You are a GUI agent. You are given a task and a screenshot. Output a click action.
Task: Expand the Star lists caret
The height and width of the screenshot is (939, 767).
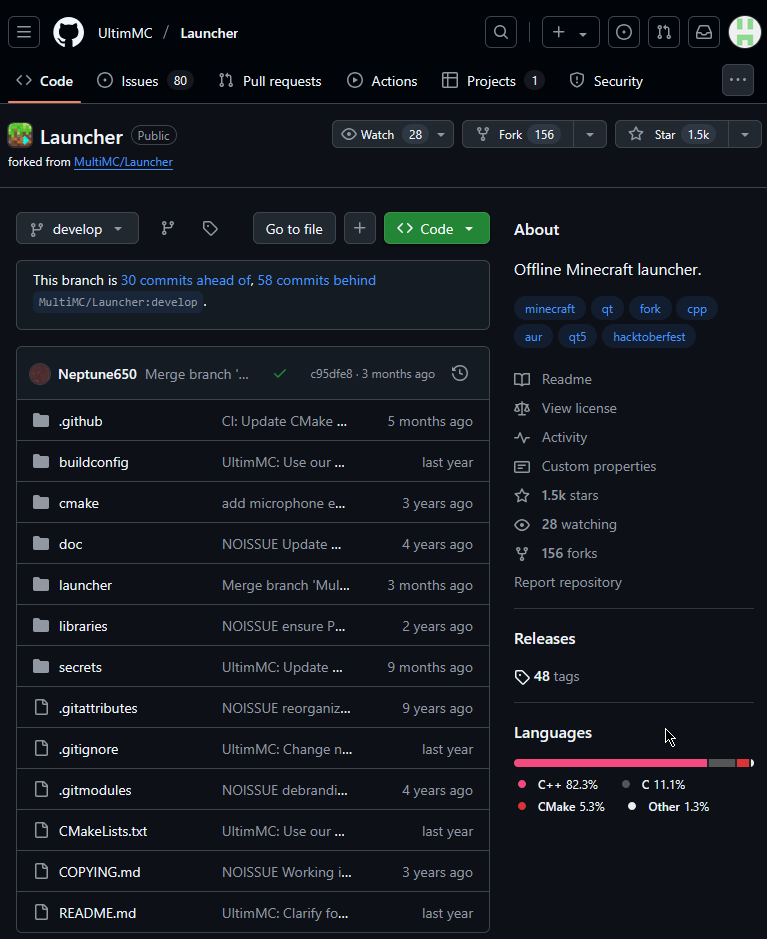coord(745,134)
